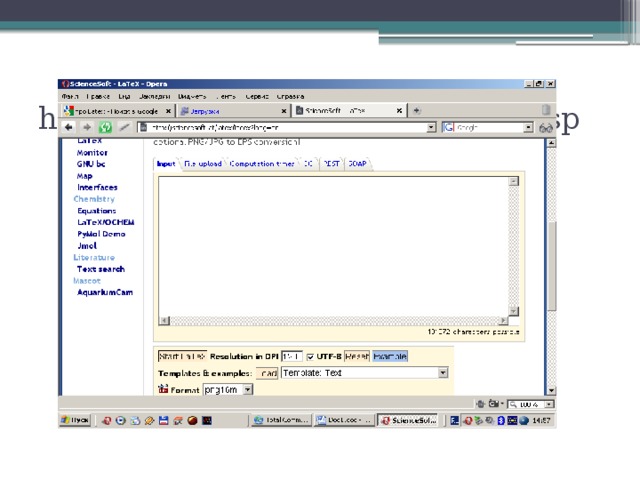Launch Opera from the quick launch bar
Viewport: 640px width, 480px height.
click(107, 420)
